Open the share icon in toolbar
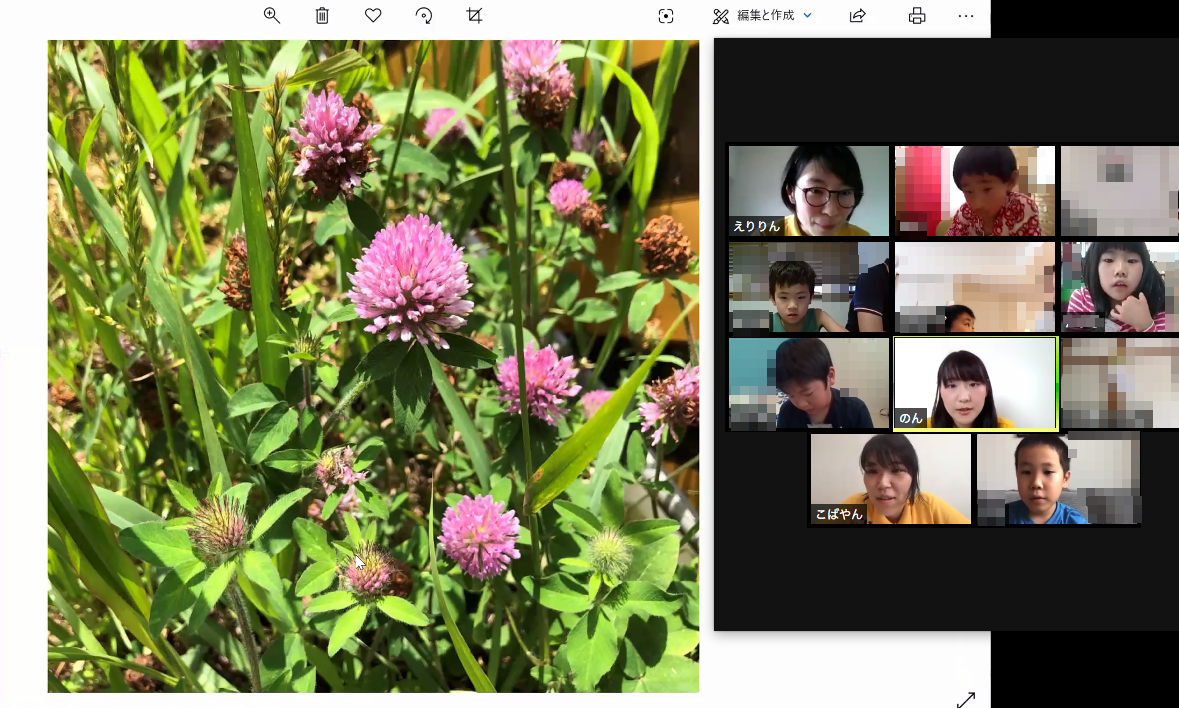 857,16
